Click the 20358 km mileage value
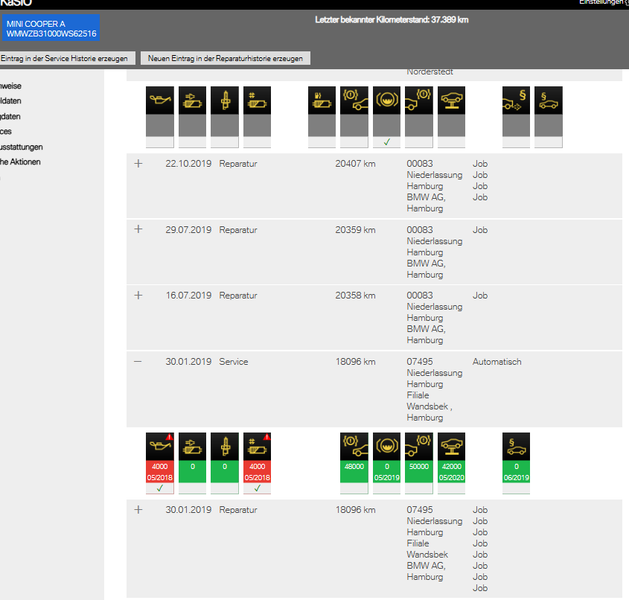629x600 pixels. pyautogui.click(x=355, y=296)
